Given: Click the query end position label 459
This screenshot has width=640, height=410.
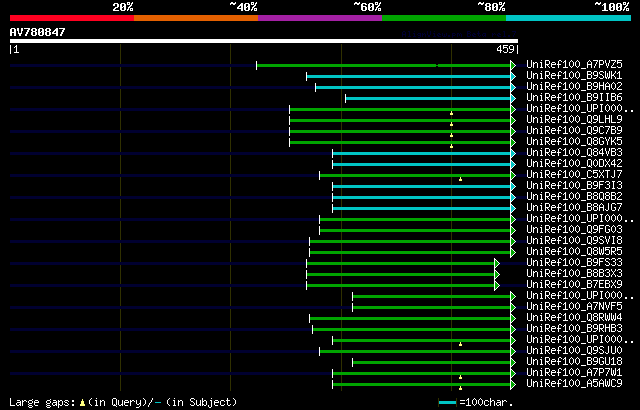Looking at the screenshot, I should tap(505, 49).
